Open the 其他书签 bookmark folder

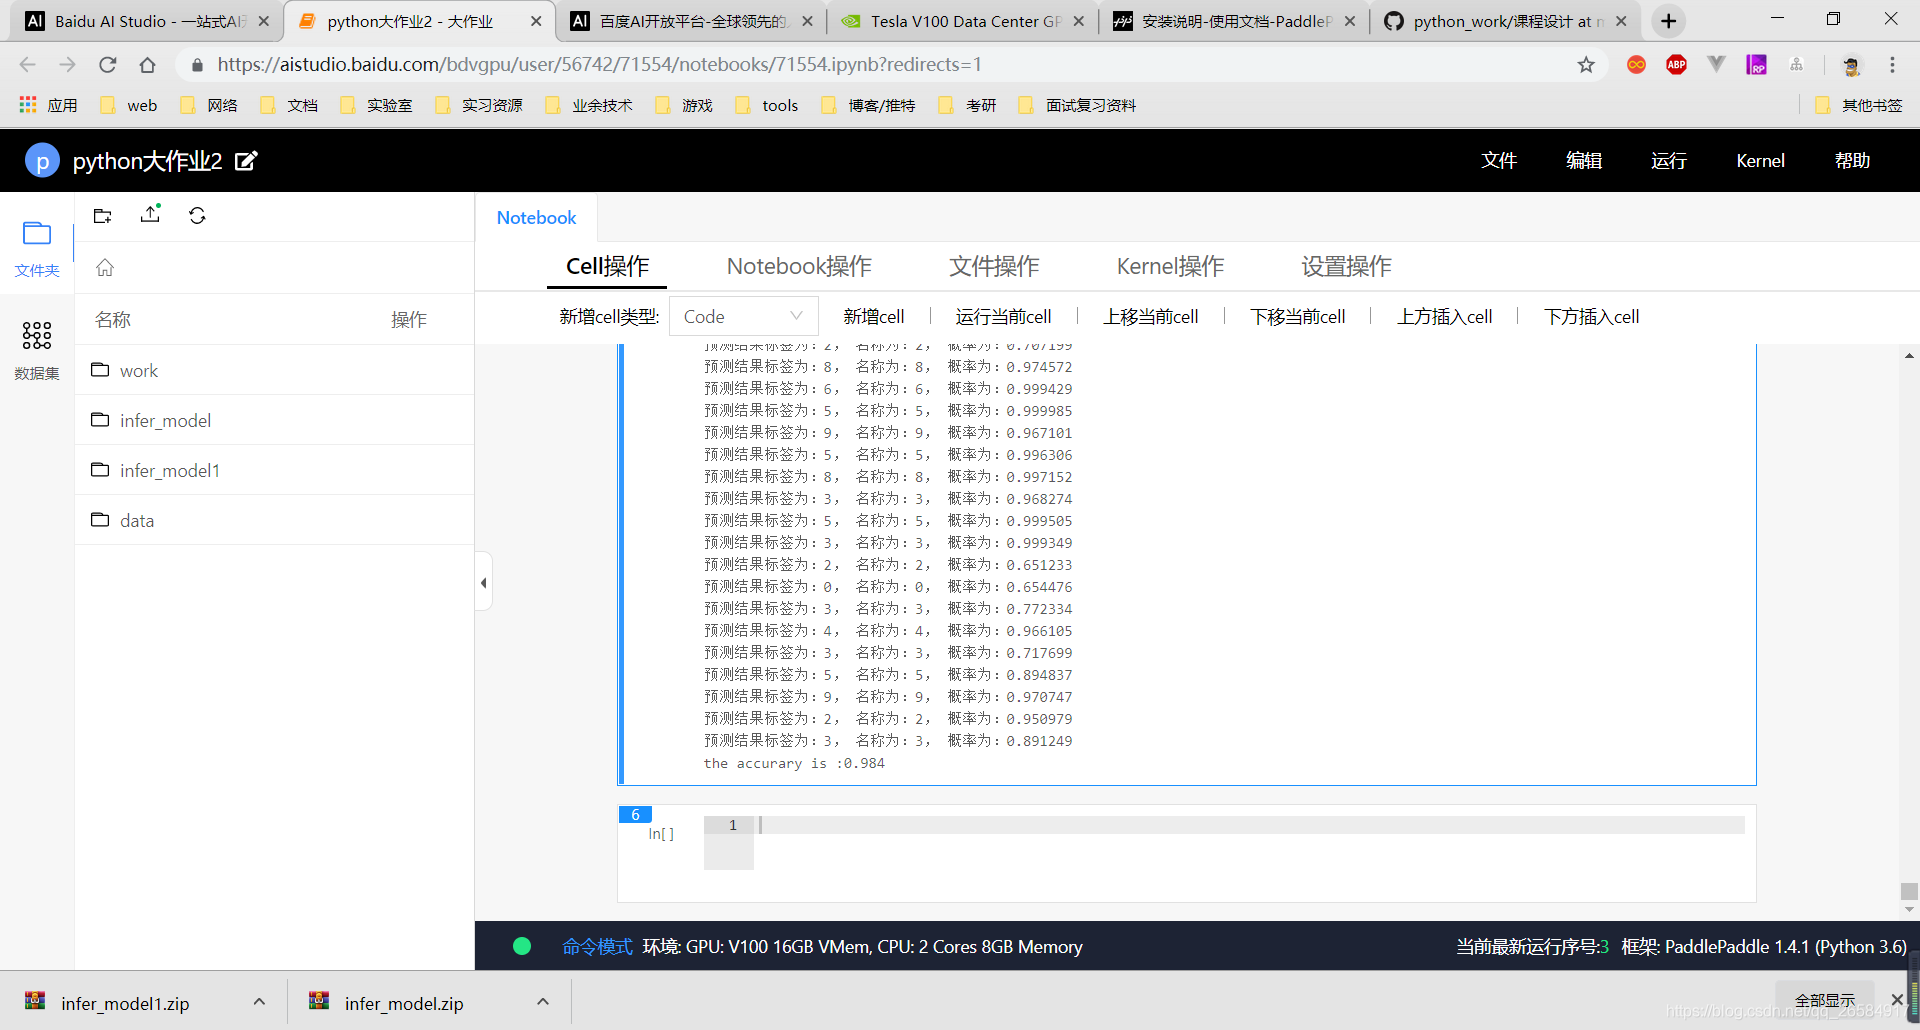1859,105
